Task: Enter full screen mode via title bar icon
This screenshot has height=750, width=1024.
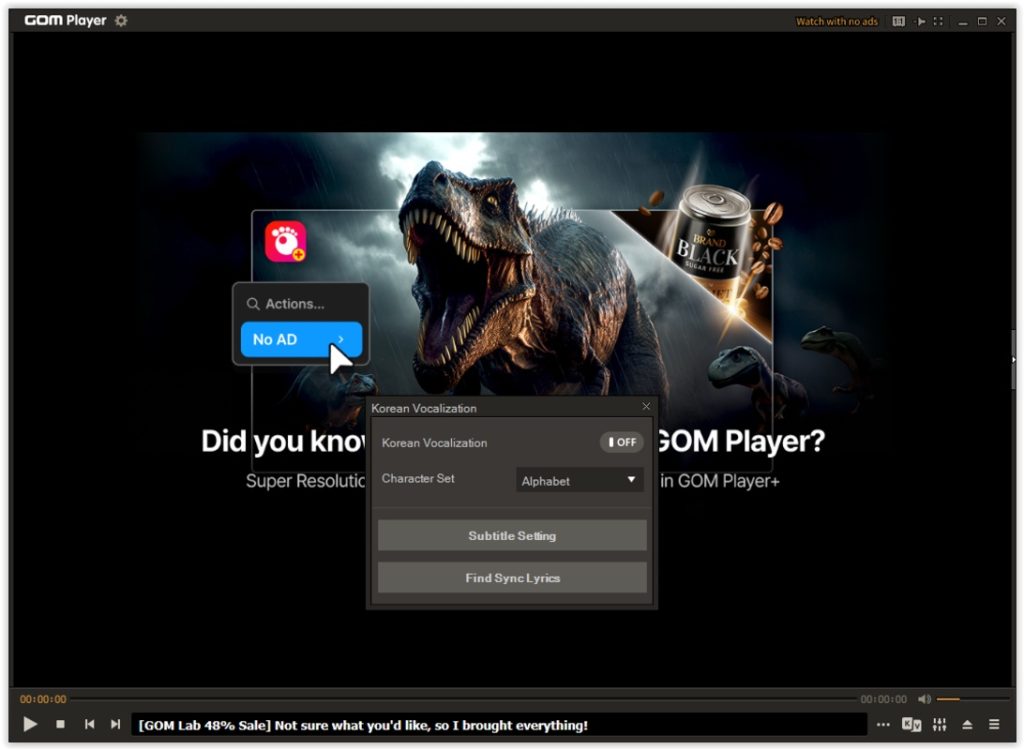Action: pos(938,22)
